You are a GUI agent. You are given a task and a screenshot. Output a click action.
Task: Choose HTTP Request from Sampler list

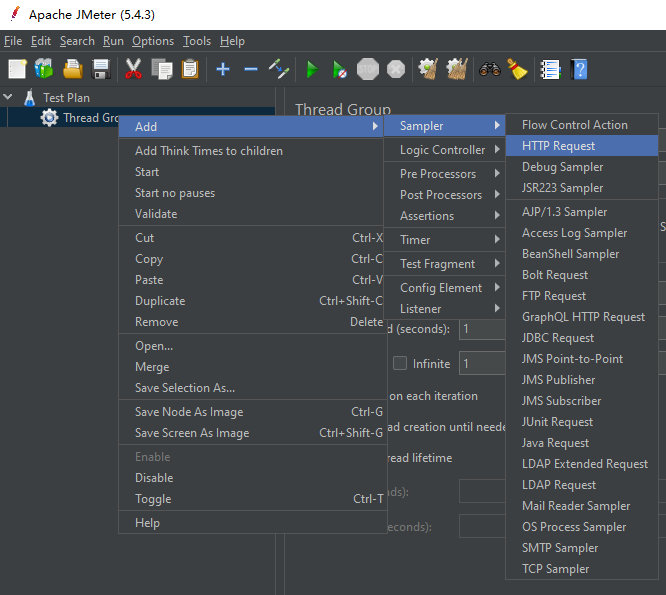click(582, 146)
